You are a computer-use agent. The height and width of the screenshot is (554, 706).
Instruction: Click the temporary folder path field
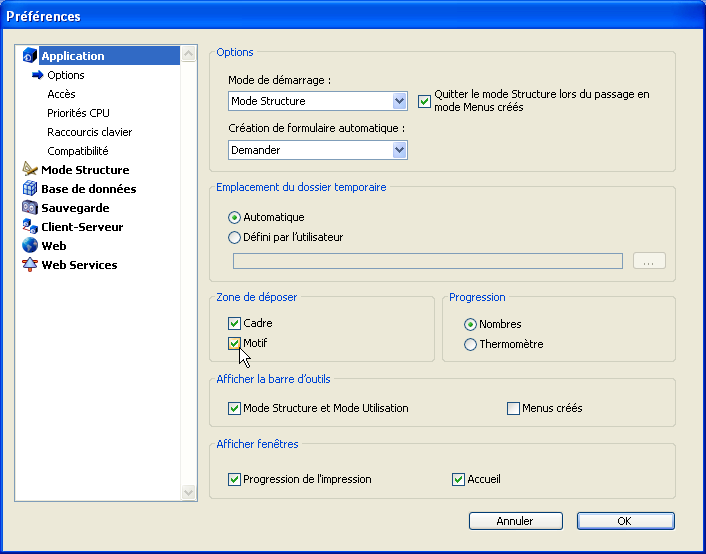tap(428, 261)
